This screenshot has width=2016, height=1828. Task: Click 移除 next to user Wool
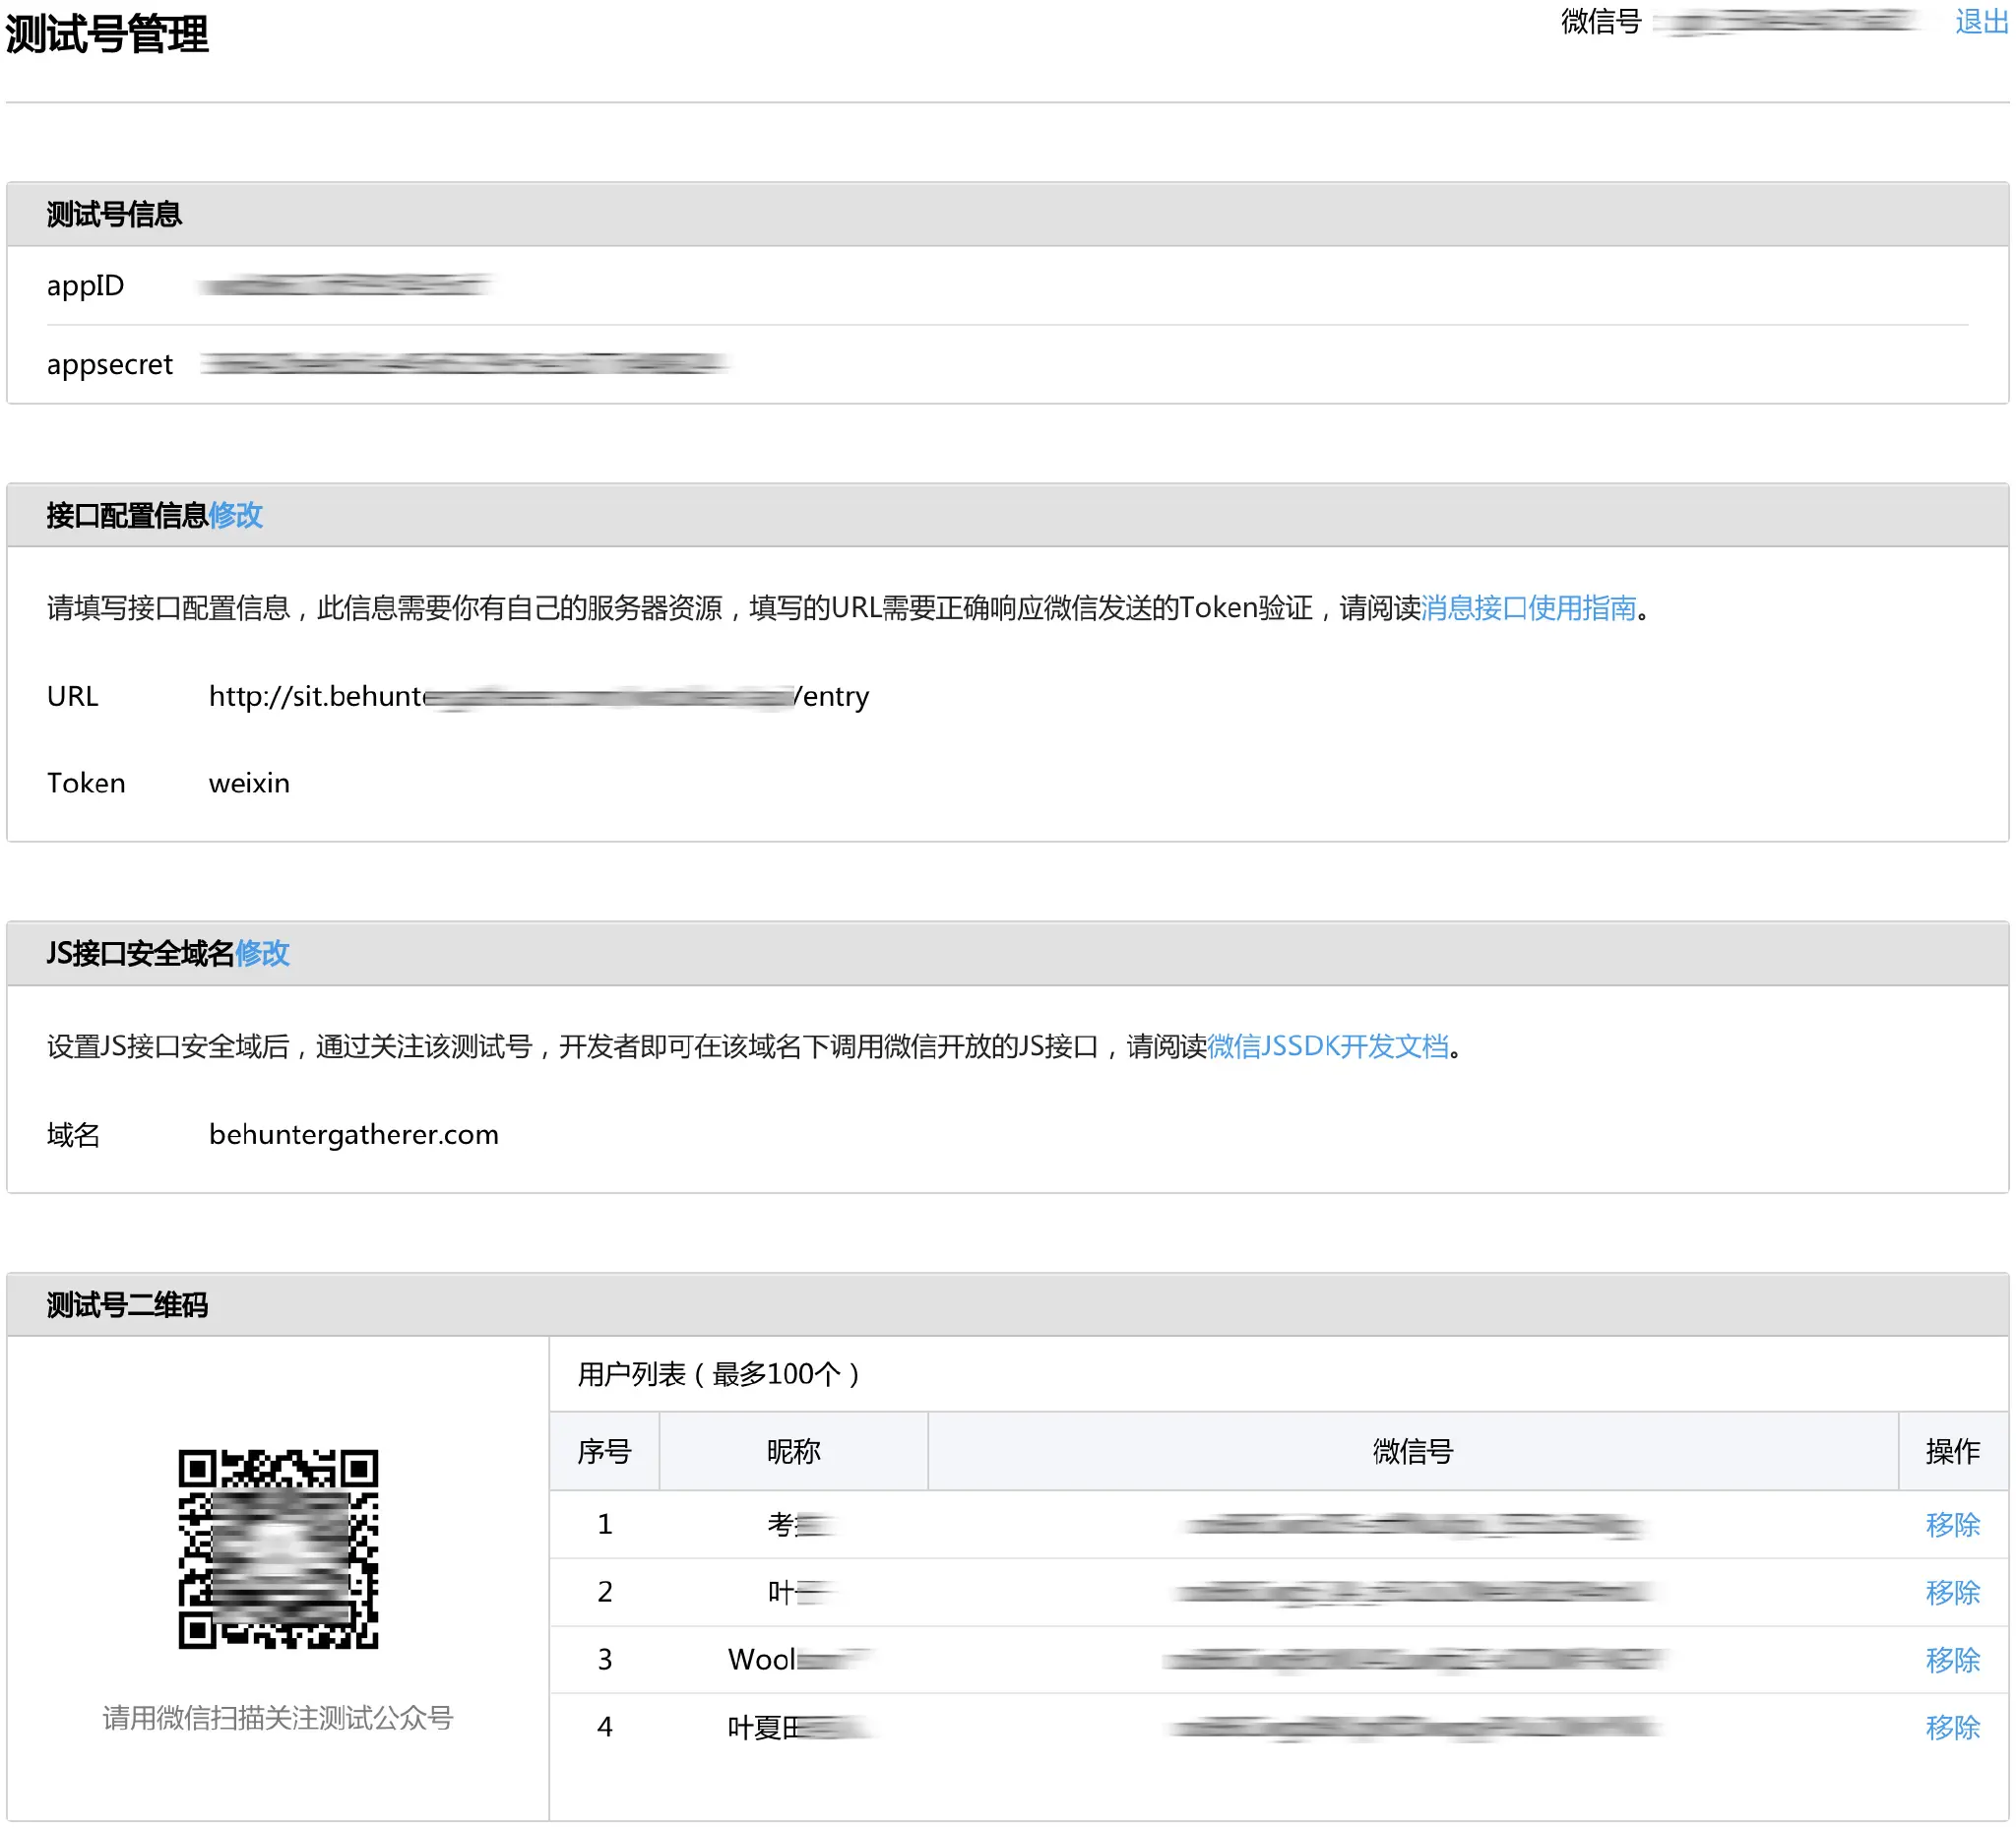(x=1952, y=1659)
